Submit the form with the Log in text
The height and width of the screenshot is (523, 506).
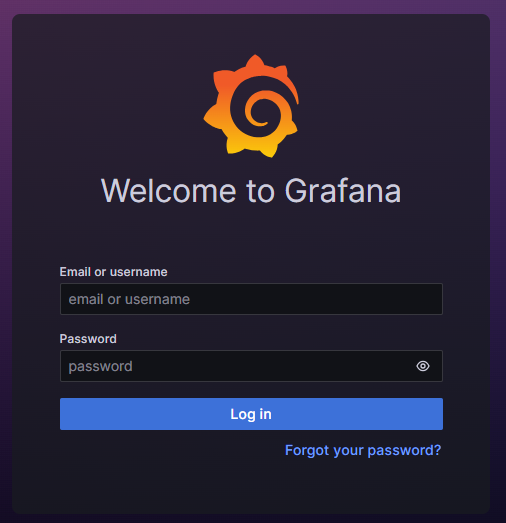tap(251, 414)
